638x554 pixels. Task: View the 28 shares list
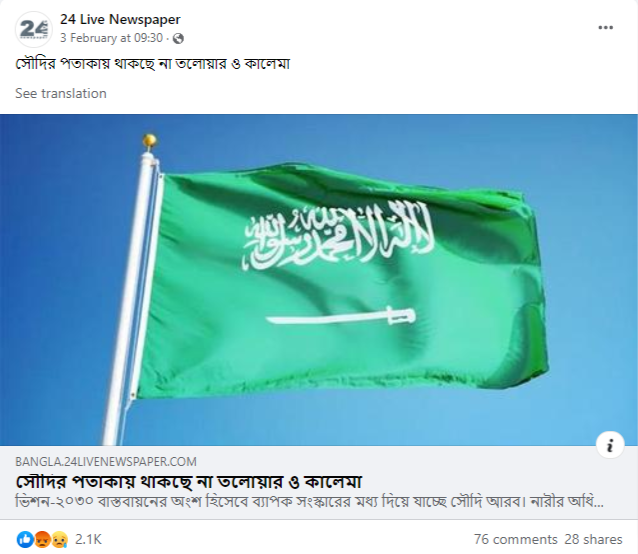click(593, 539)
